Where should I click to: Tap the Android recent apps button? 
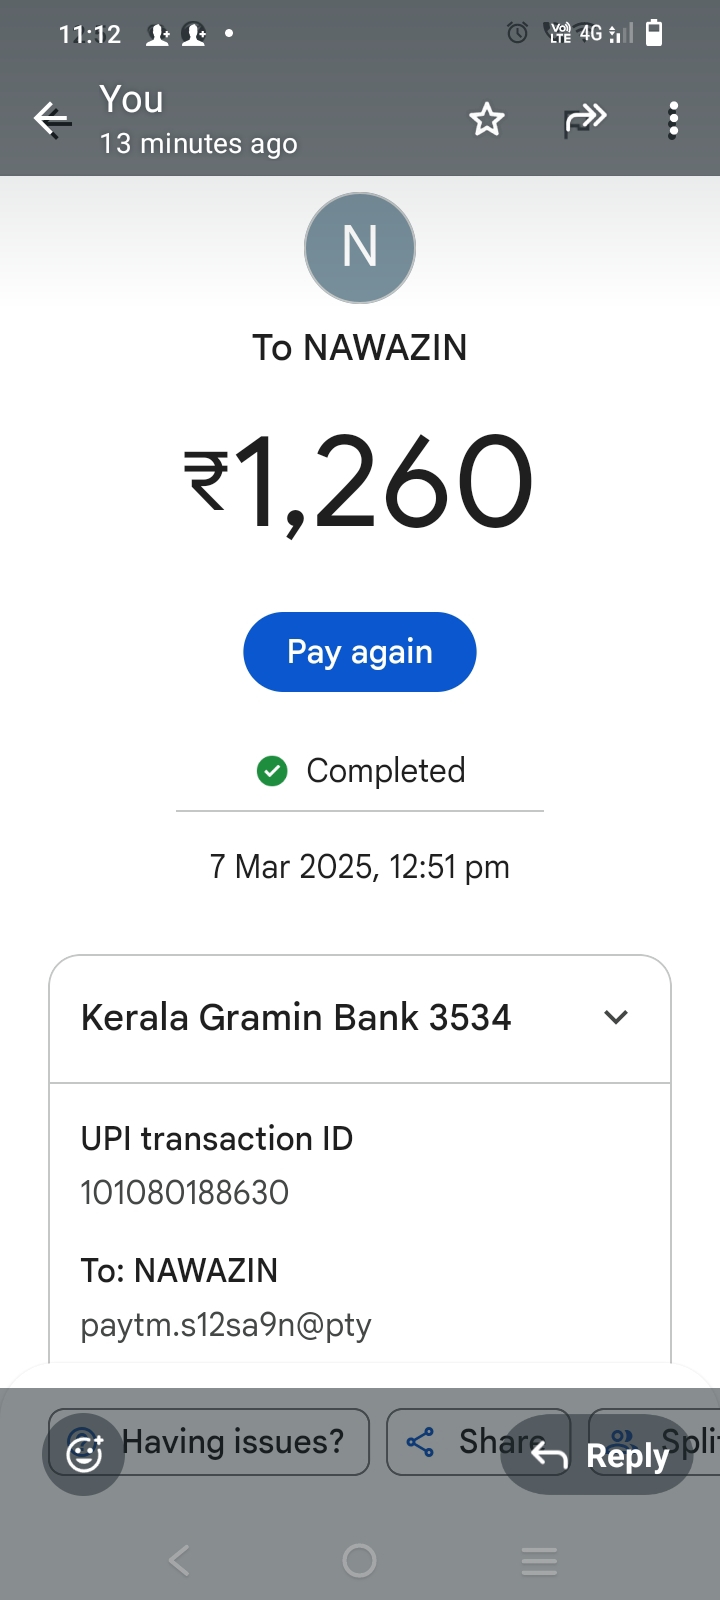pyautogui.click(x=539, y=1560)
